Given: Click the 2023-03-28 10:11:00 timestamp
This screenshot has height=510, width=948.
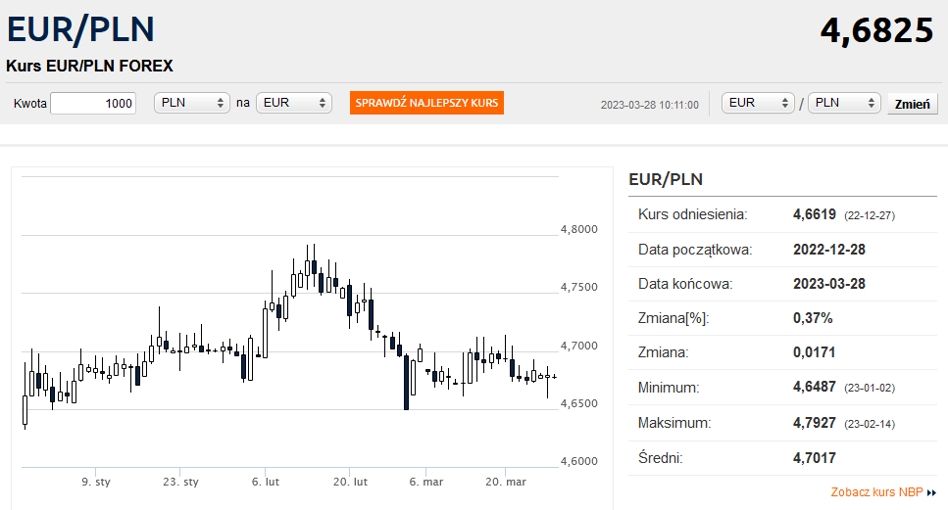Looking at the screenshot, I should [x=649, y=105].
